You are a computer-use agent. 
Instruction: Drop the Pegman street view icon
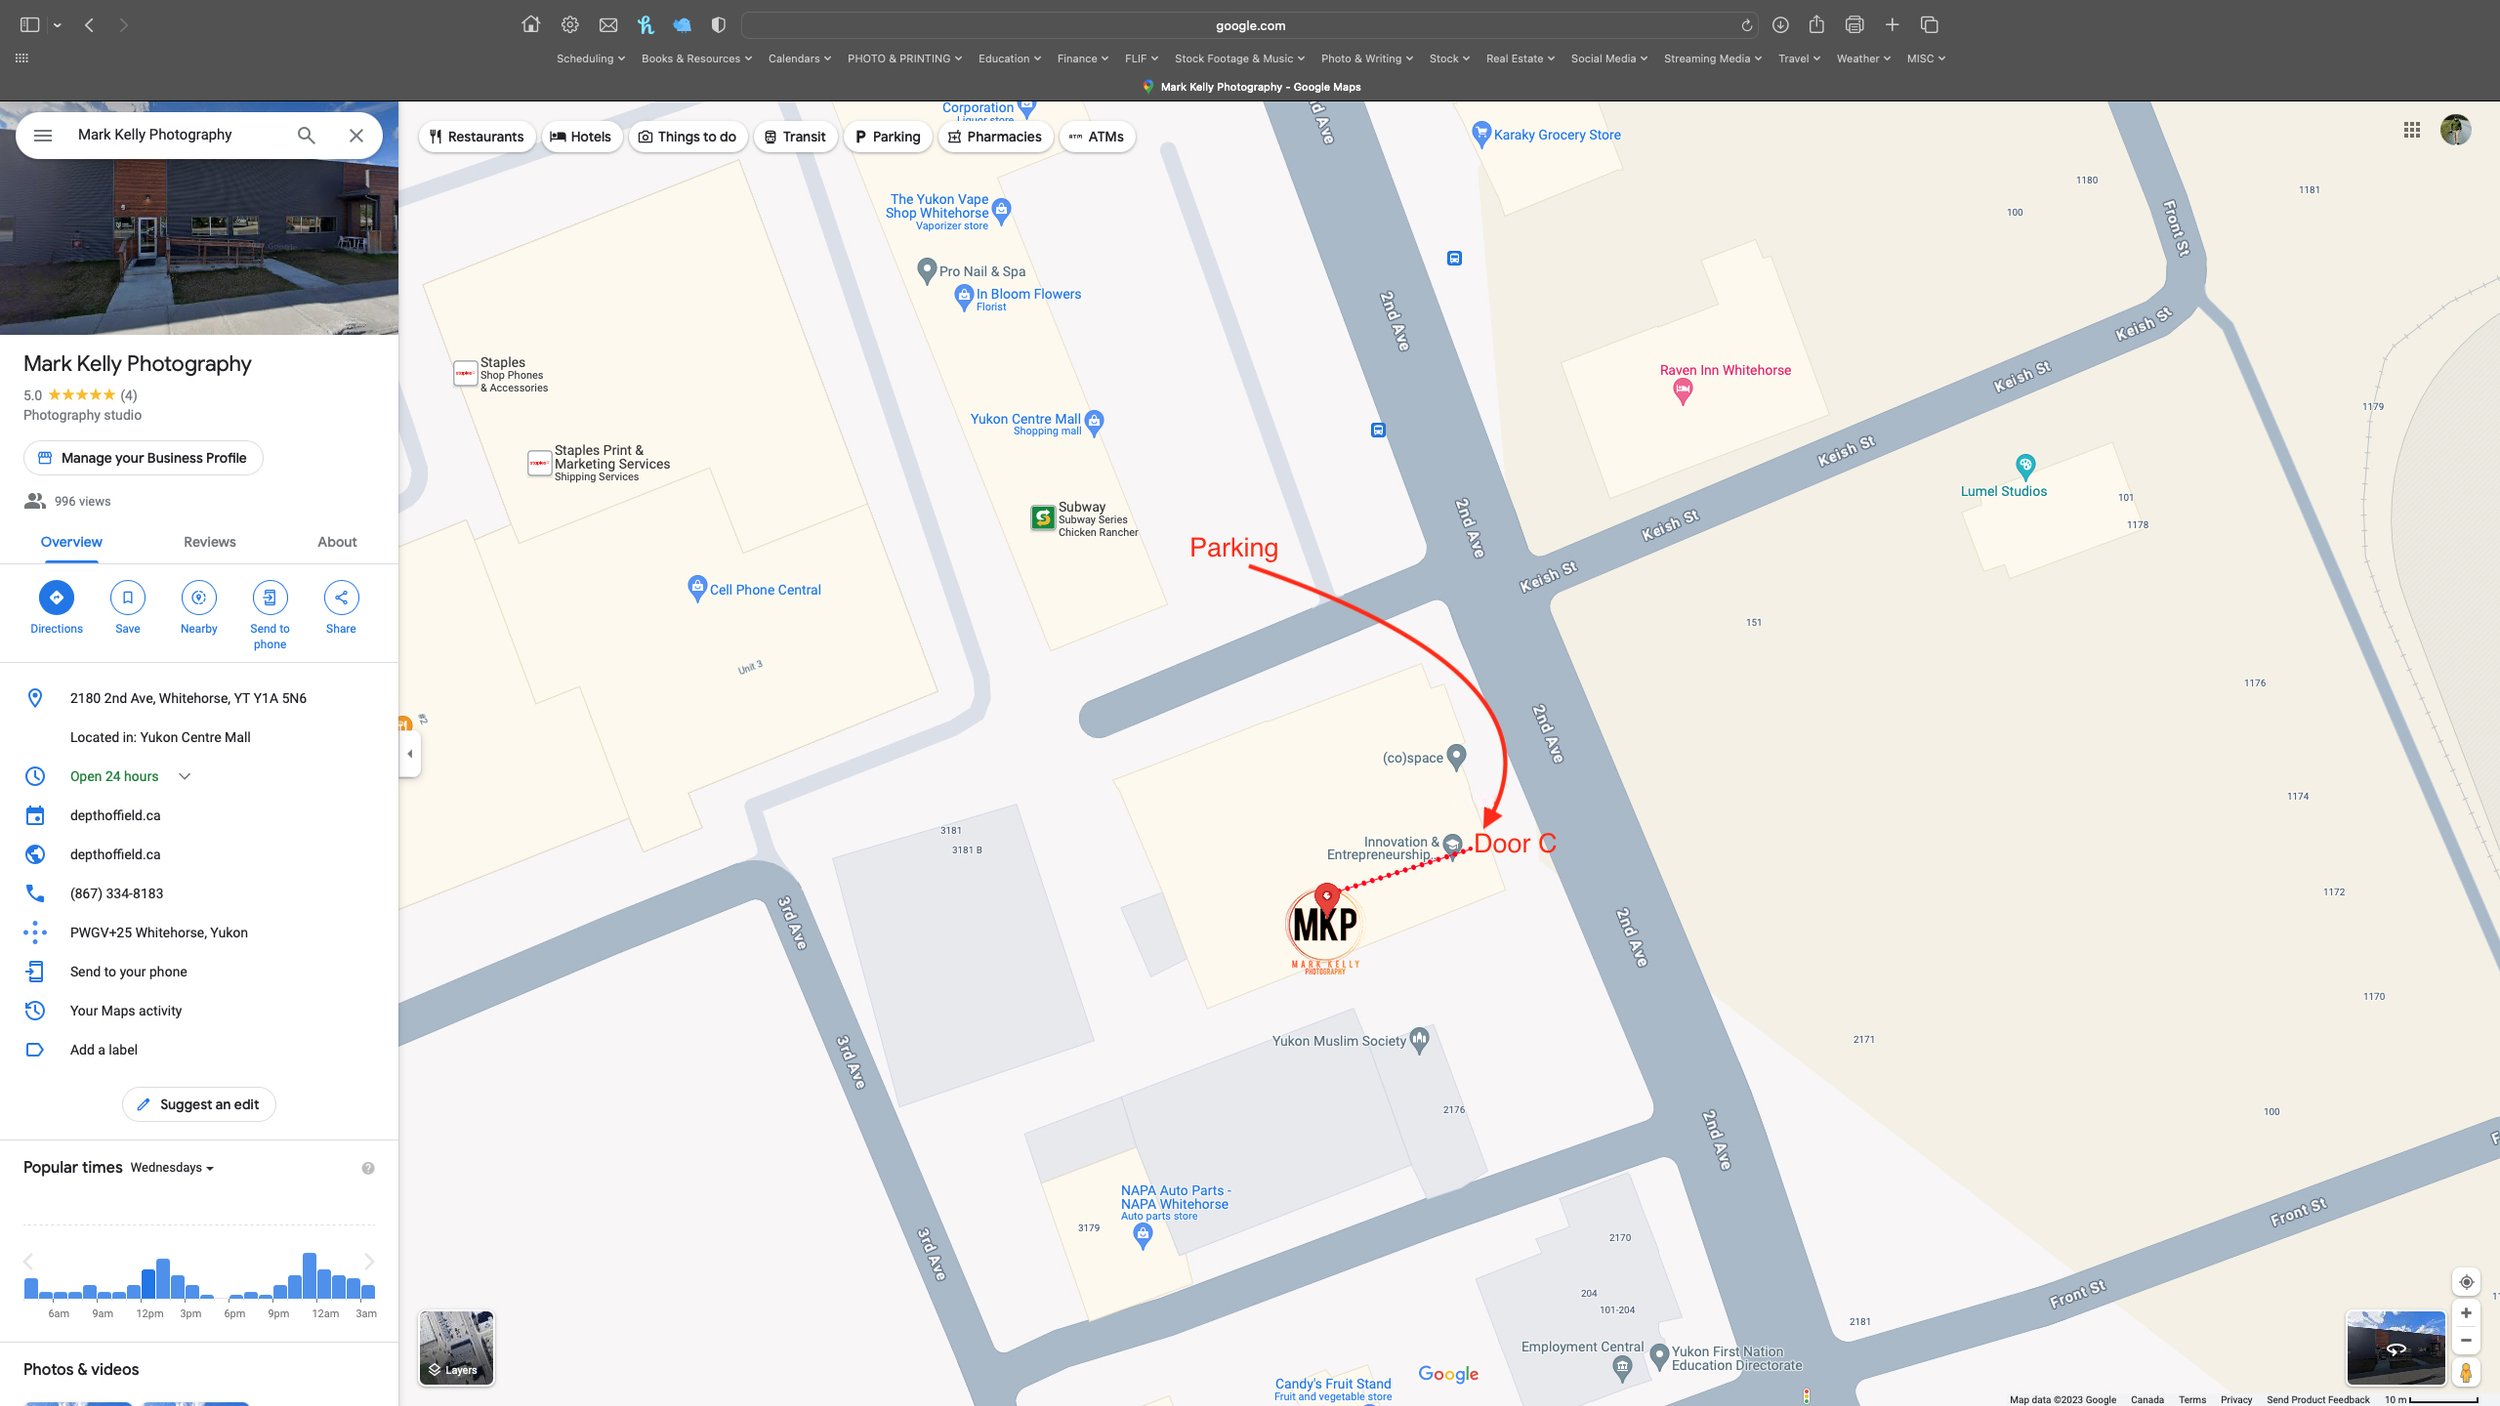(x=2465, y=1373)
